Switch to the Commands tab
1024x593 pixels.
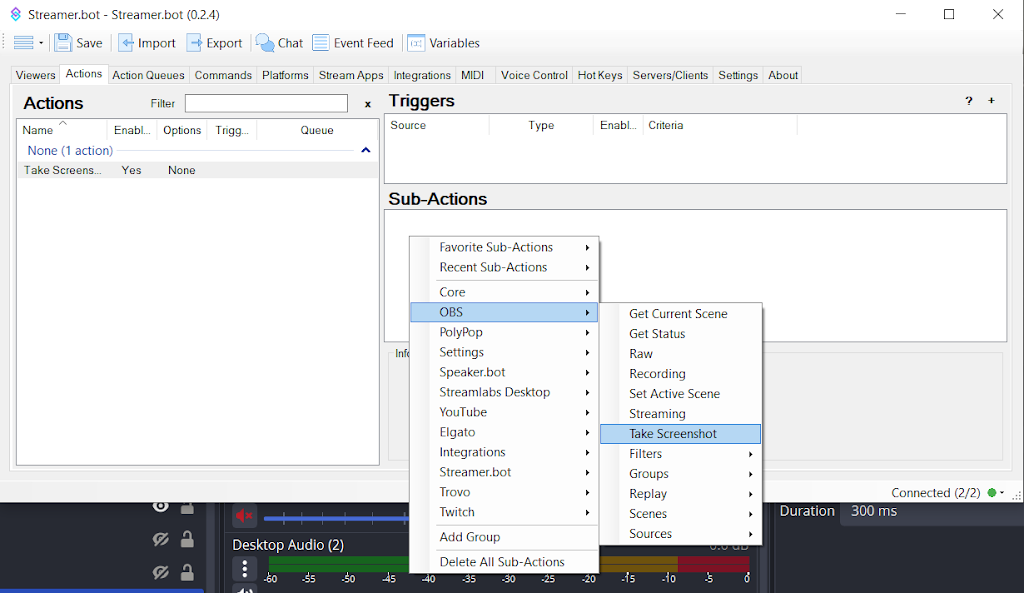pos(223,75)
